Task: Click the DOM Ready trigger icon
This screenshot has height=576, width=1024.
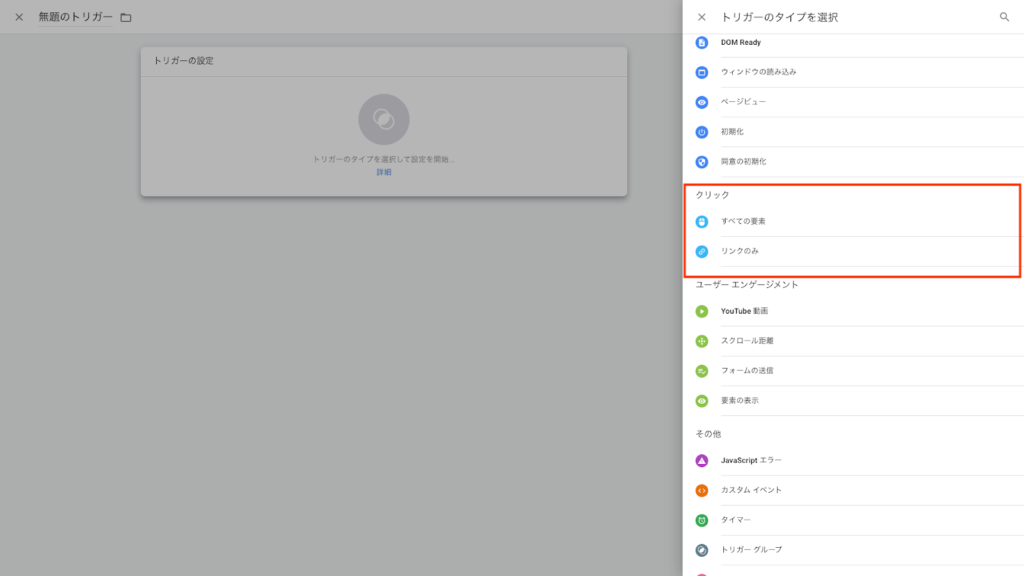Action: (x=702, y=43)
